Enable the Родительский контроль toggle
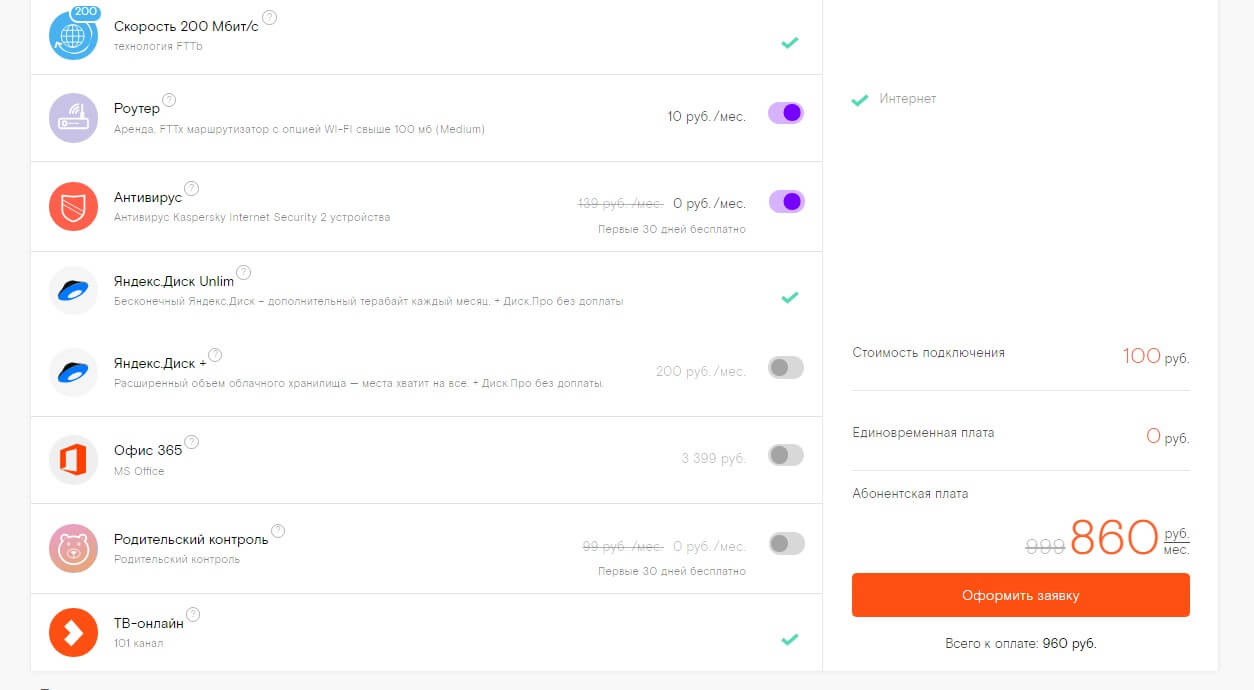 point(785,544)
